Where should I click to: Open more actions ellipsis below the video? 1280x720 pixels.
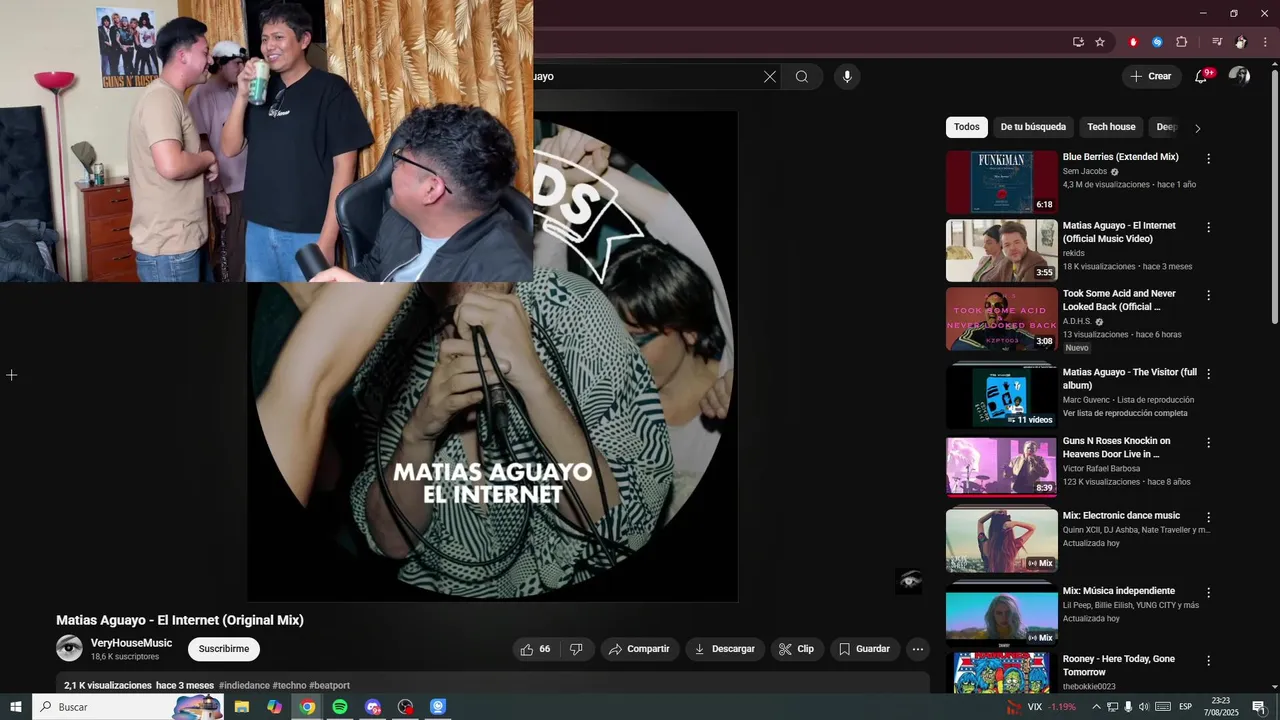(x=918, y=649)
